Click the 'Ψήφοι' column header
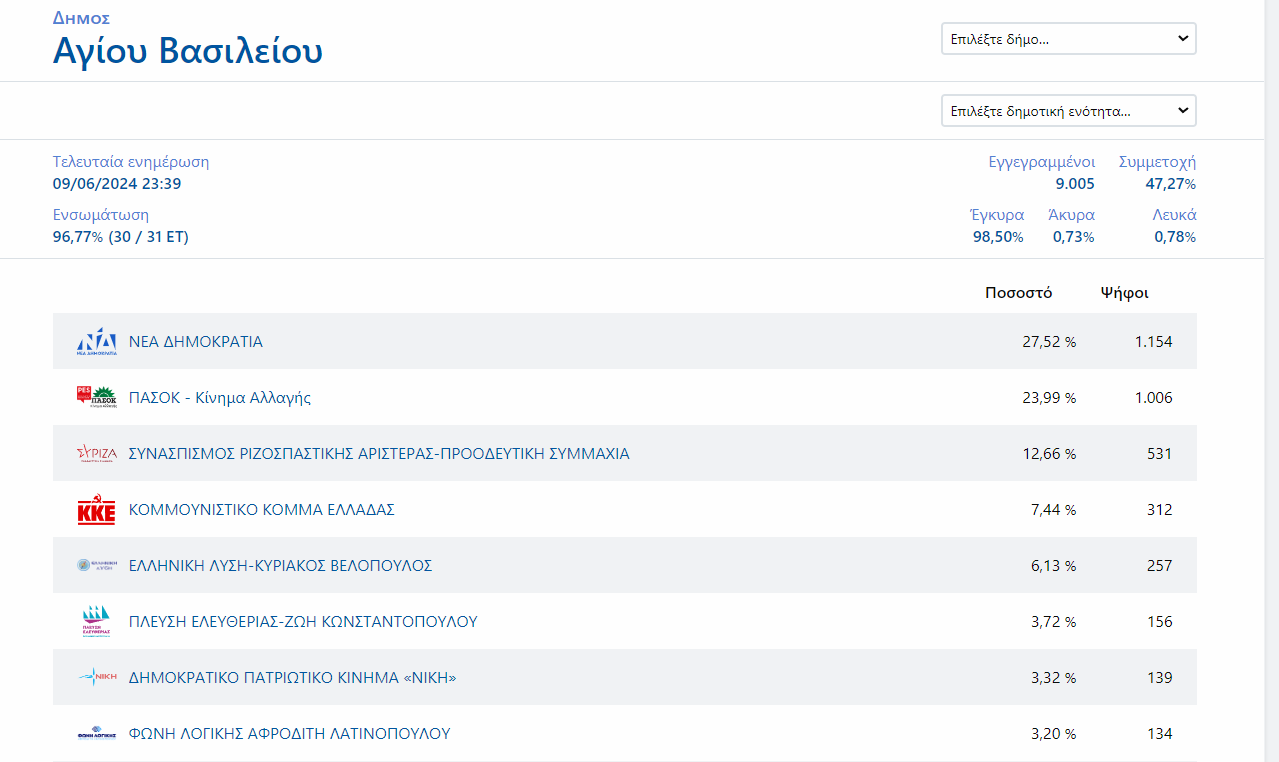The height and width of the screenshot is (762, 1279). point(1124,293)
